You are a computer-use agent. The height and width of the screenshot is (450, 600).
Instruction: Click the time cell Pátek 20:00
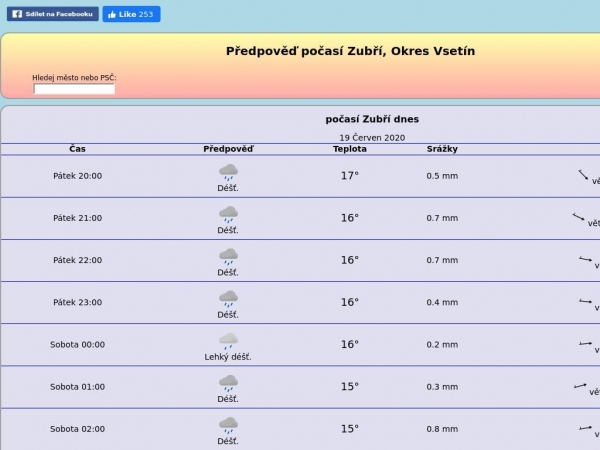click(x=77, y=176)
